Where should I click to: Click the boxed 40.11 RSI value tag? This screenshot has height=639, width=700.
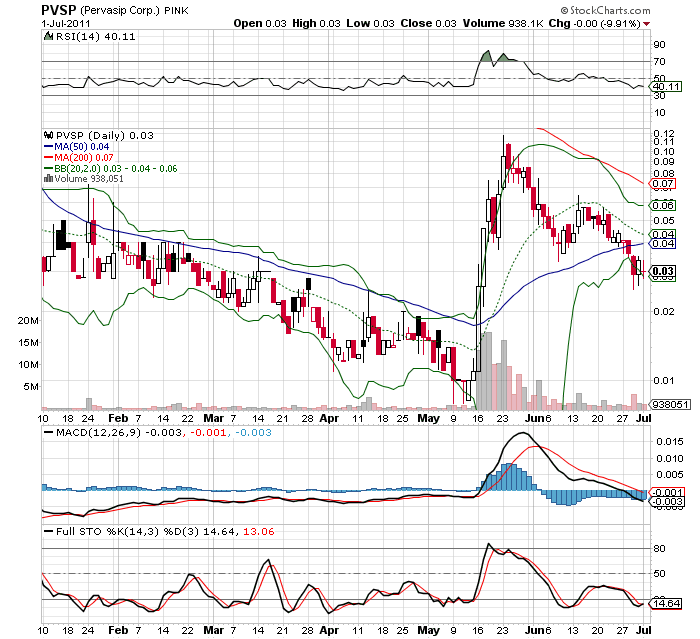(667, 87)
